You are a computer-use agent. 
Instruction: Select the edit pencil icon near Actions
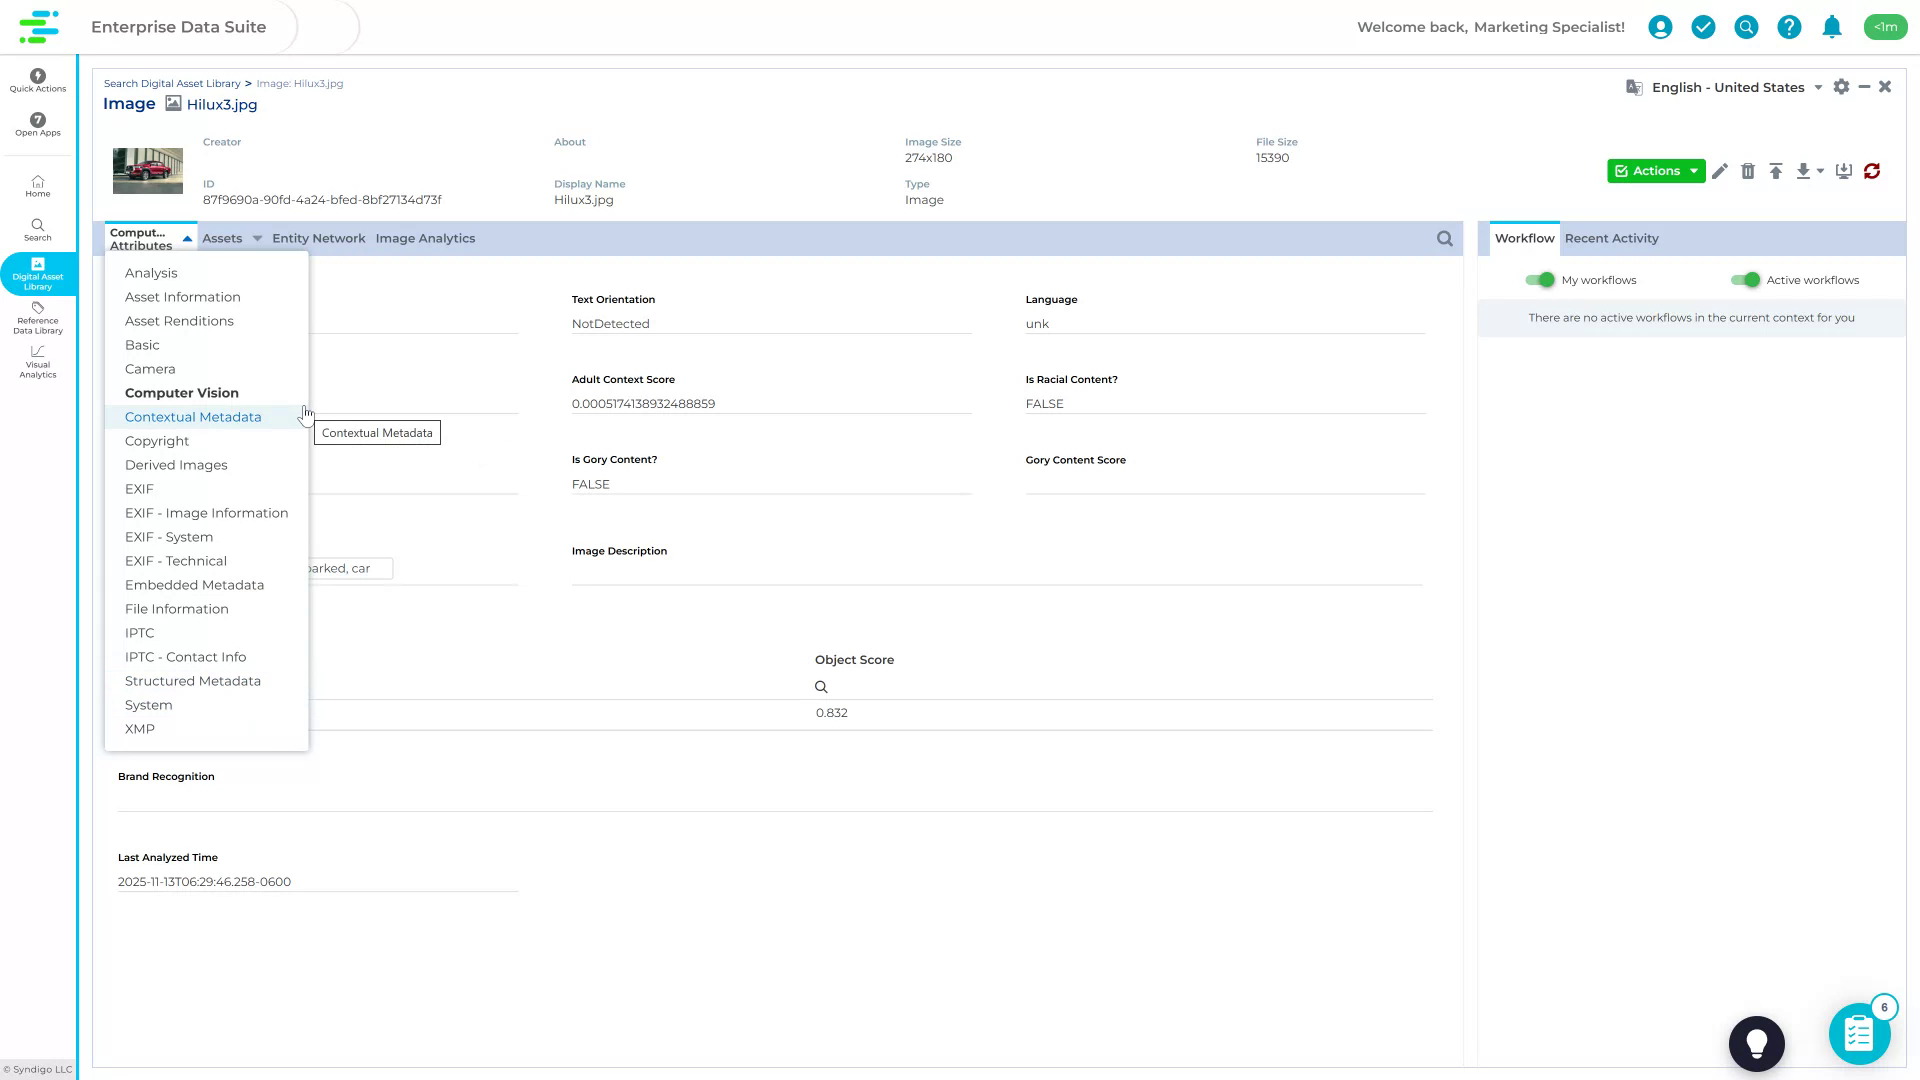pyautogui.click(x=1720, y=171)
